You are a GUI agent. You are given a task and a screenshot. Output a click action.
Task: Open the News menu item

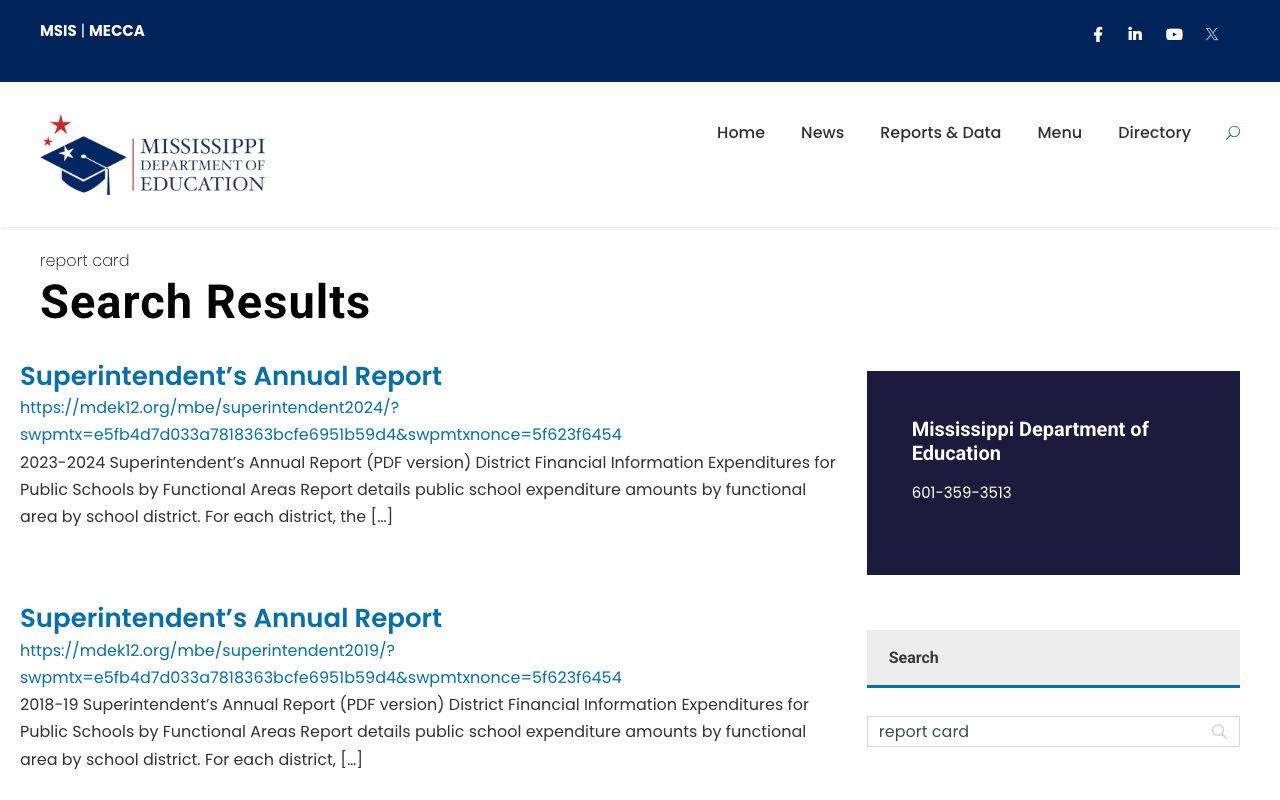coord(822,133)
